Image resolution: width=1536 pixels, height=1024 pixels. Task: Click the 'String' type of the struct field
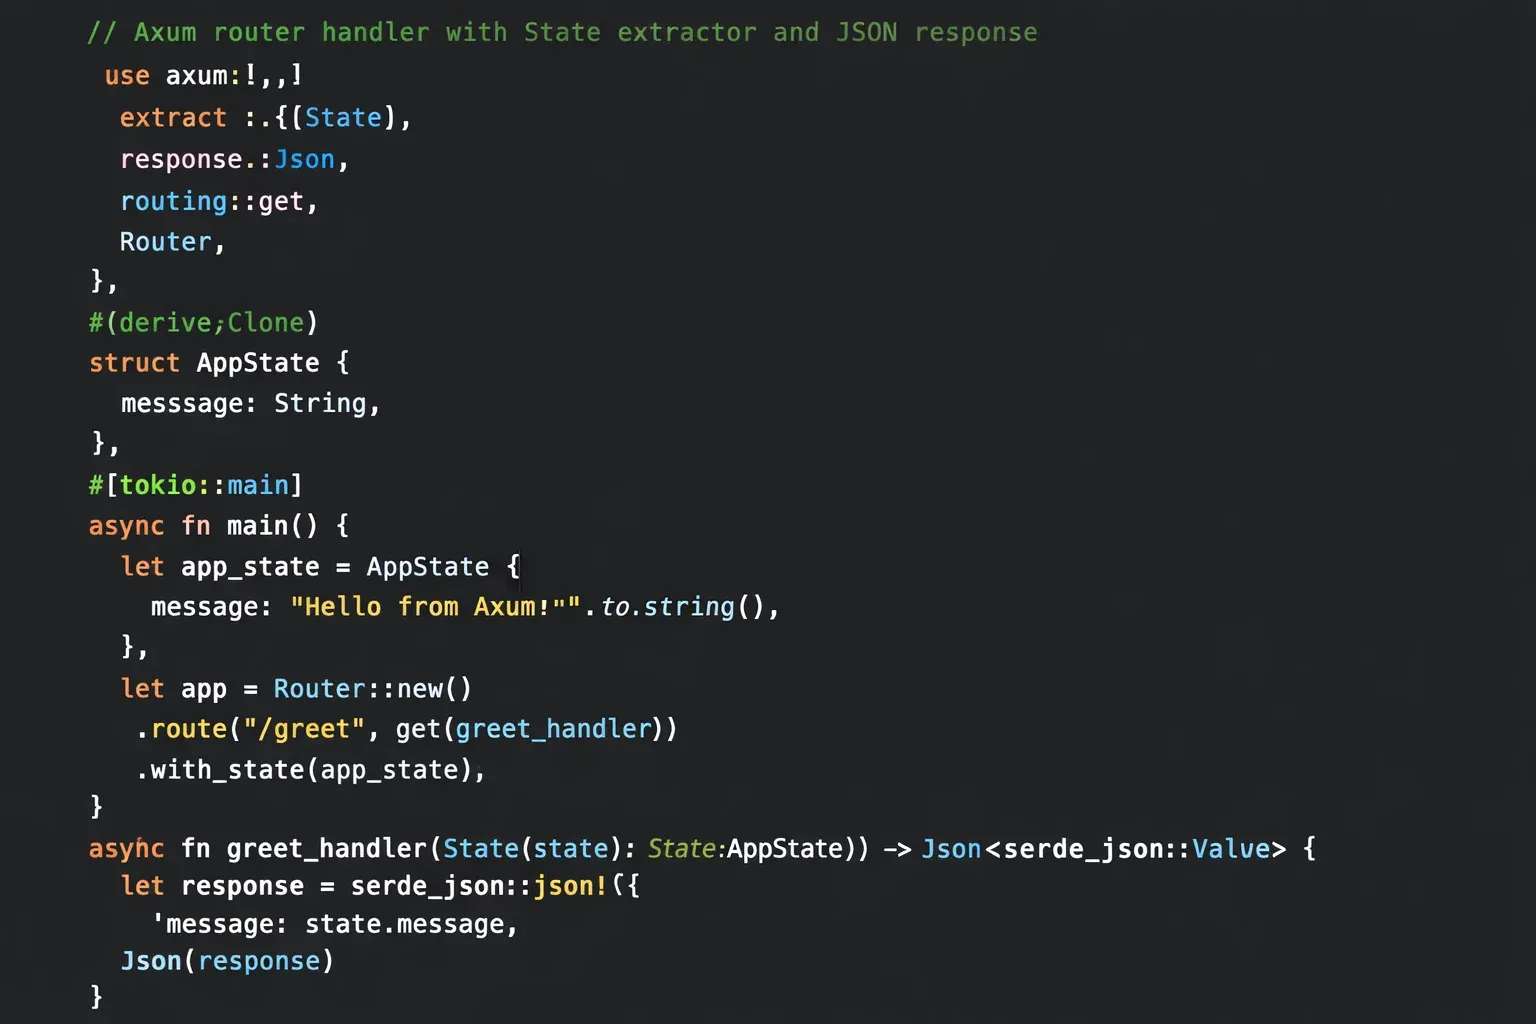(320, 403)
